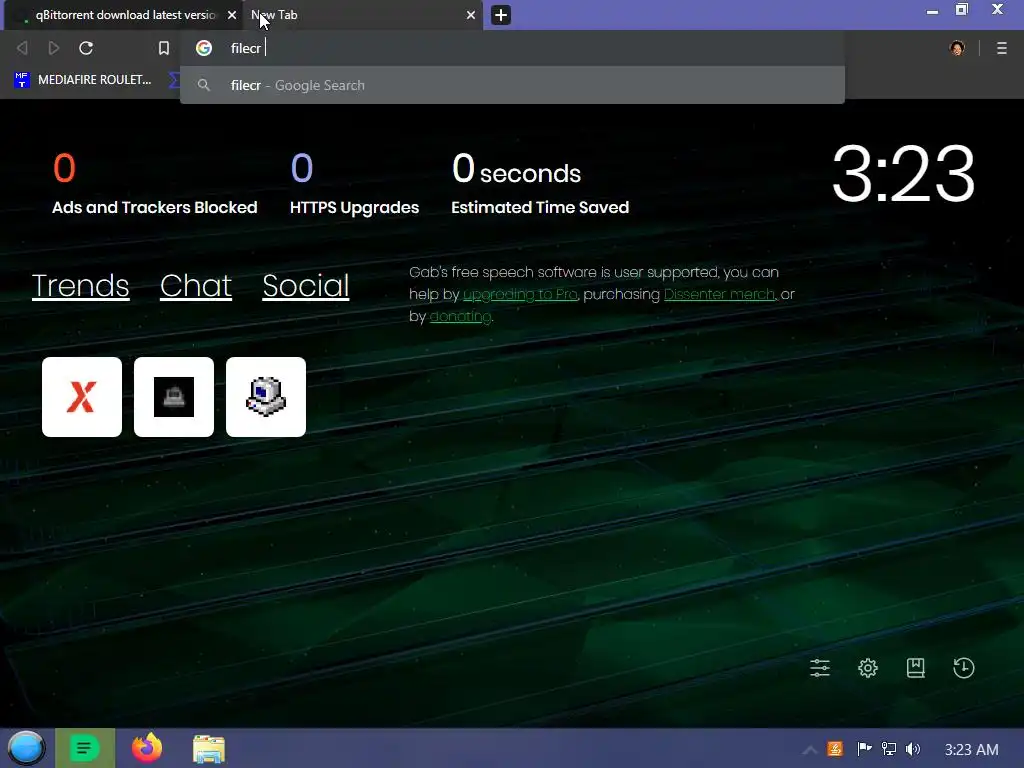Viewport: 1024px width, 768px height.
Task: Open settings gear on new tab page
Action: pyautogui.click(x=868, y=668)
